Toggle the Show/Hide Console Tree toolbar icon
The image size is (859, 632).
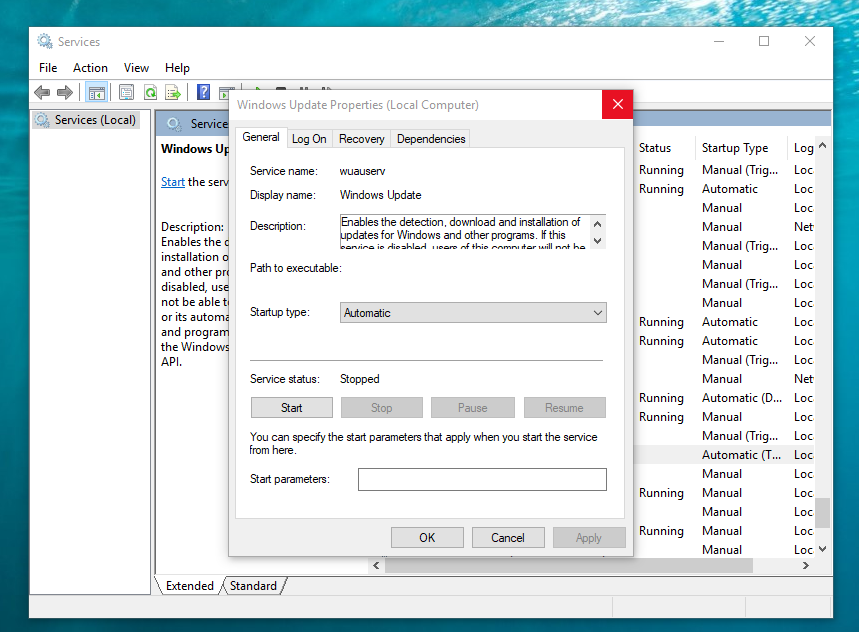click(x=96, y=93)
